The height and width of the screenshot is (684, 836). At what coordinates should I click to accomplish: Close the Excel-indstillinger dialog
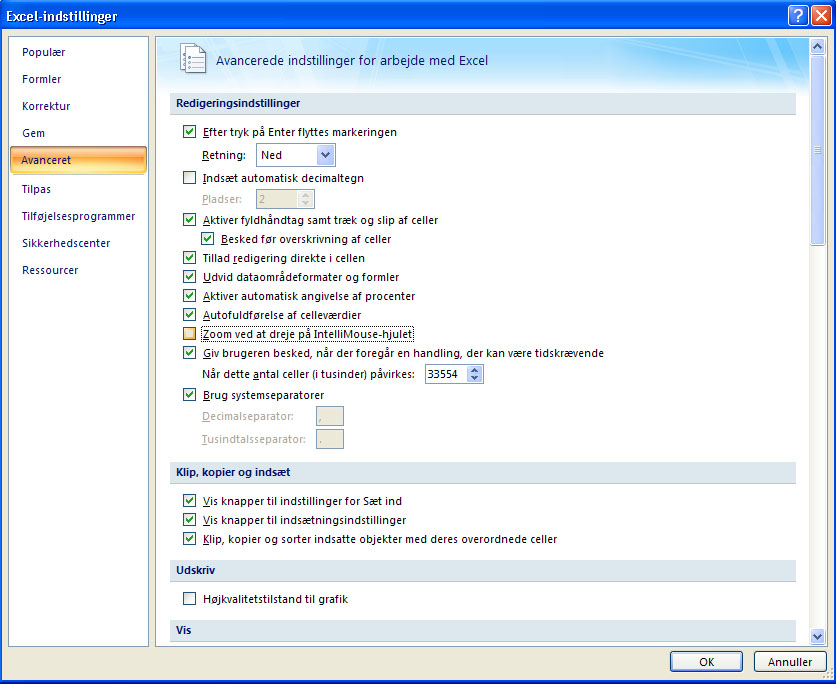pos(821,15)
